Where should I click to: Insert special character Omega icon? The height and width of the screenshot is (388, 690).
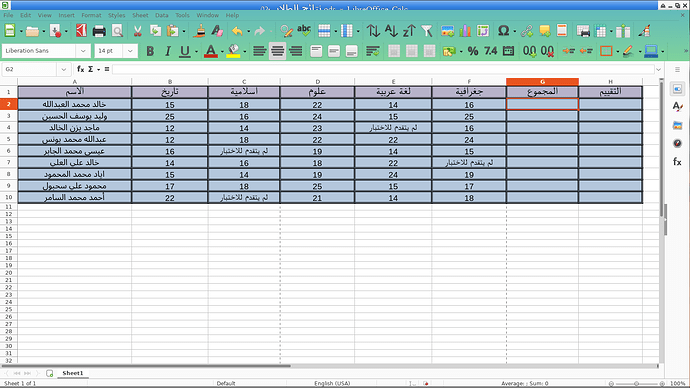click(x=503, y=31)
